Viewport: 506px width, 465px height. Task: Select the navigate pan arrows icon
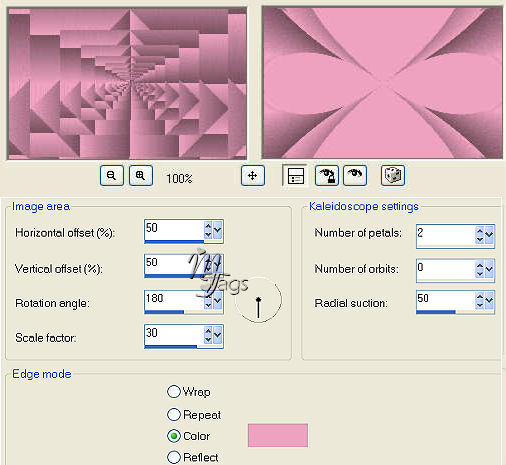pos(253,176)
